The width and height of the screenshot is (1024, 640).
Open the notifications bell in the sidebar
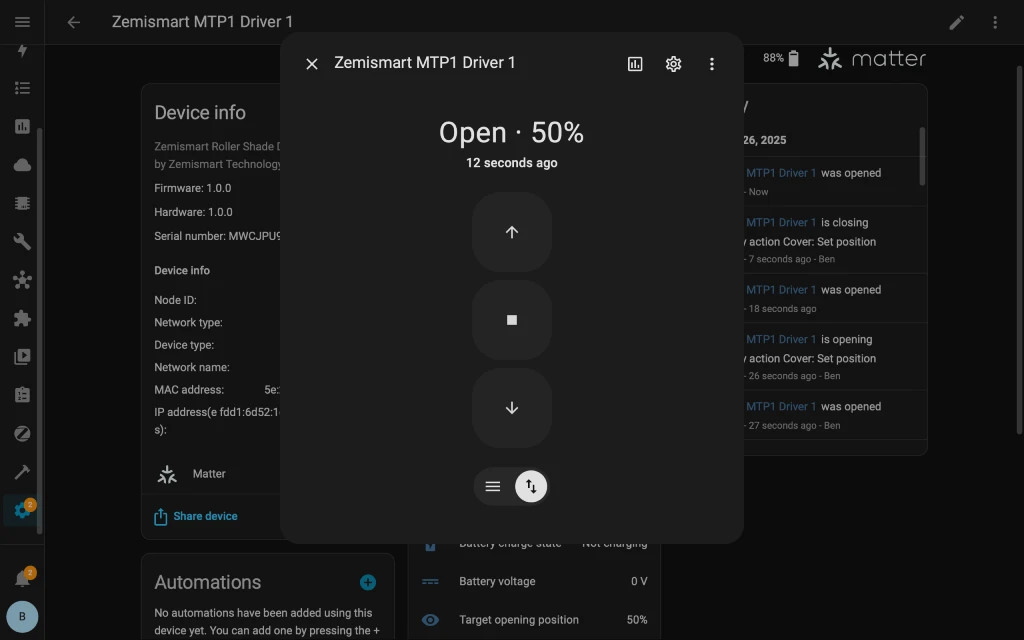[x=22, y=575]
